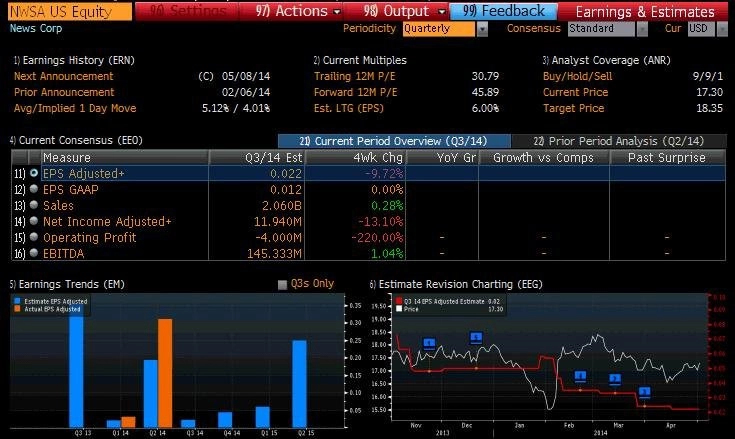The width and height of the screenshot is (735, 439).
Task: Open 5) Earnings Trends (EM)
Action: tap(67, 284)
